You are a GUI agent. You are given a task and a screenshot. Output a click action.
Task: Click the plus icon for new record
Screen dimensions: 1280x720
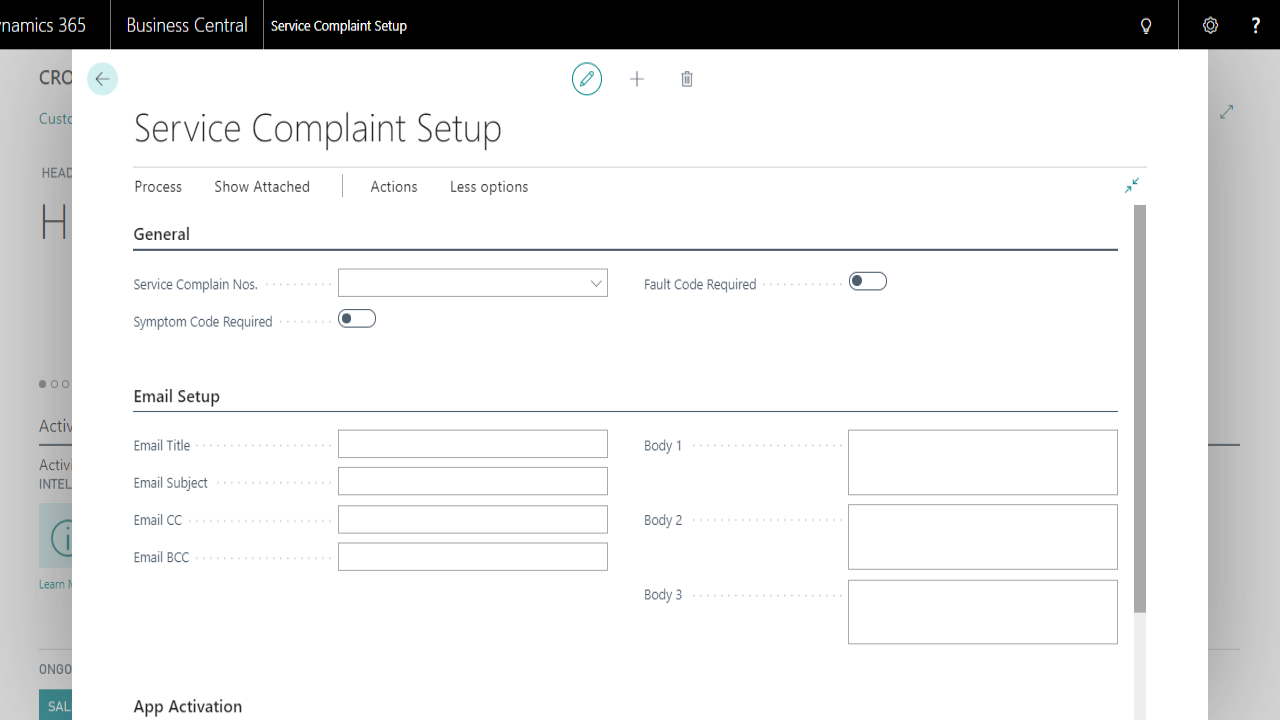(637, 79)
